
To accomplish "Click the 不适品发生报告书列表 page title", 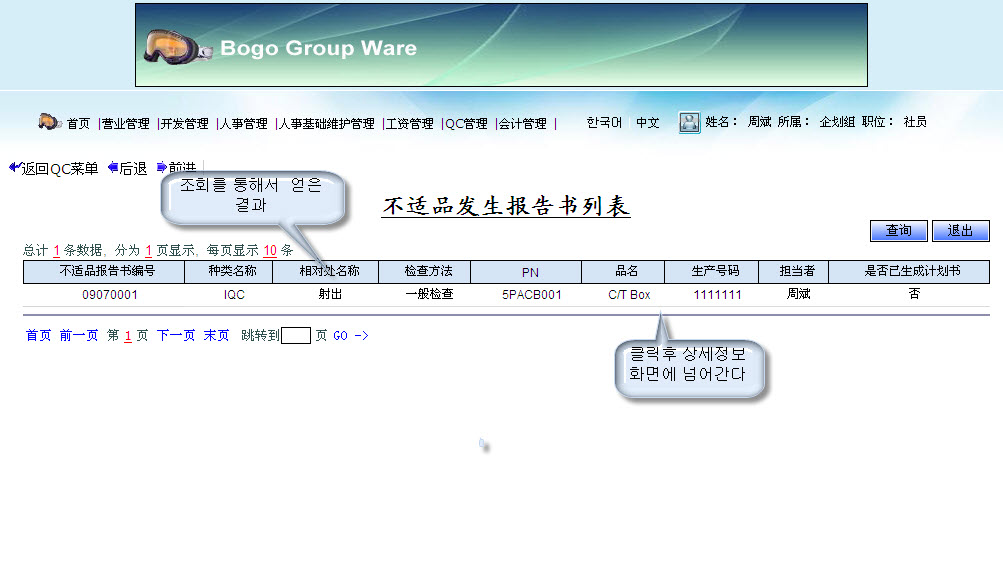I will tap(506, 206).
